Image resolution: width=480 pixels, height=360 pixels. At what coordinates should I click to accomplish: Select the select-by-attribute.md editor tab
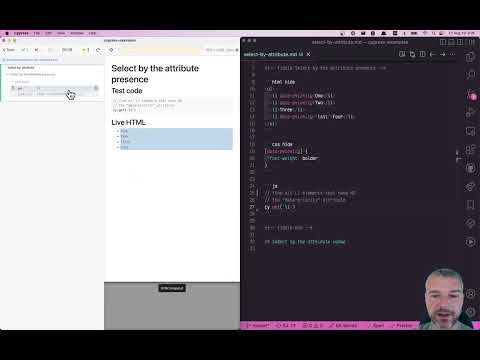point(277,54)
